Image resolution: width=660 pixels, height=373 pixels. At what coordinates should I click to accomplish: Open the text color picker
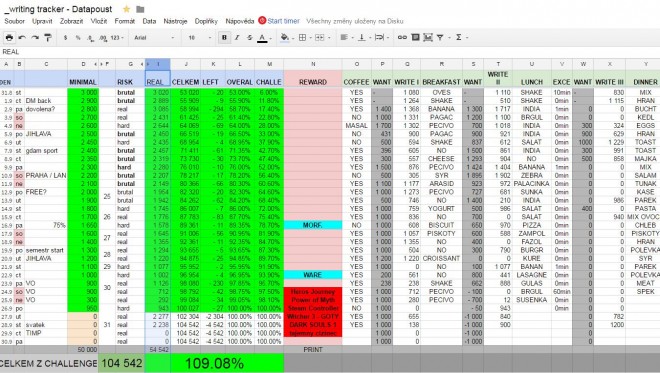pos(262,38)
